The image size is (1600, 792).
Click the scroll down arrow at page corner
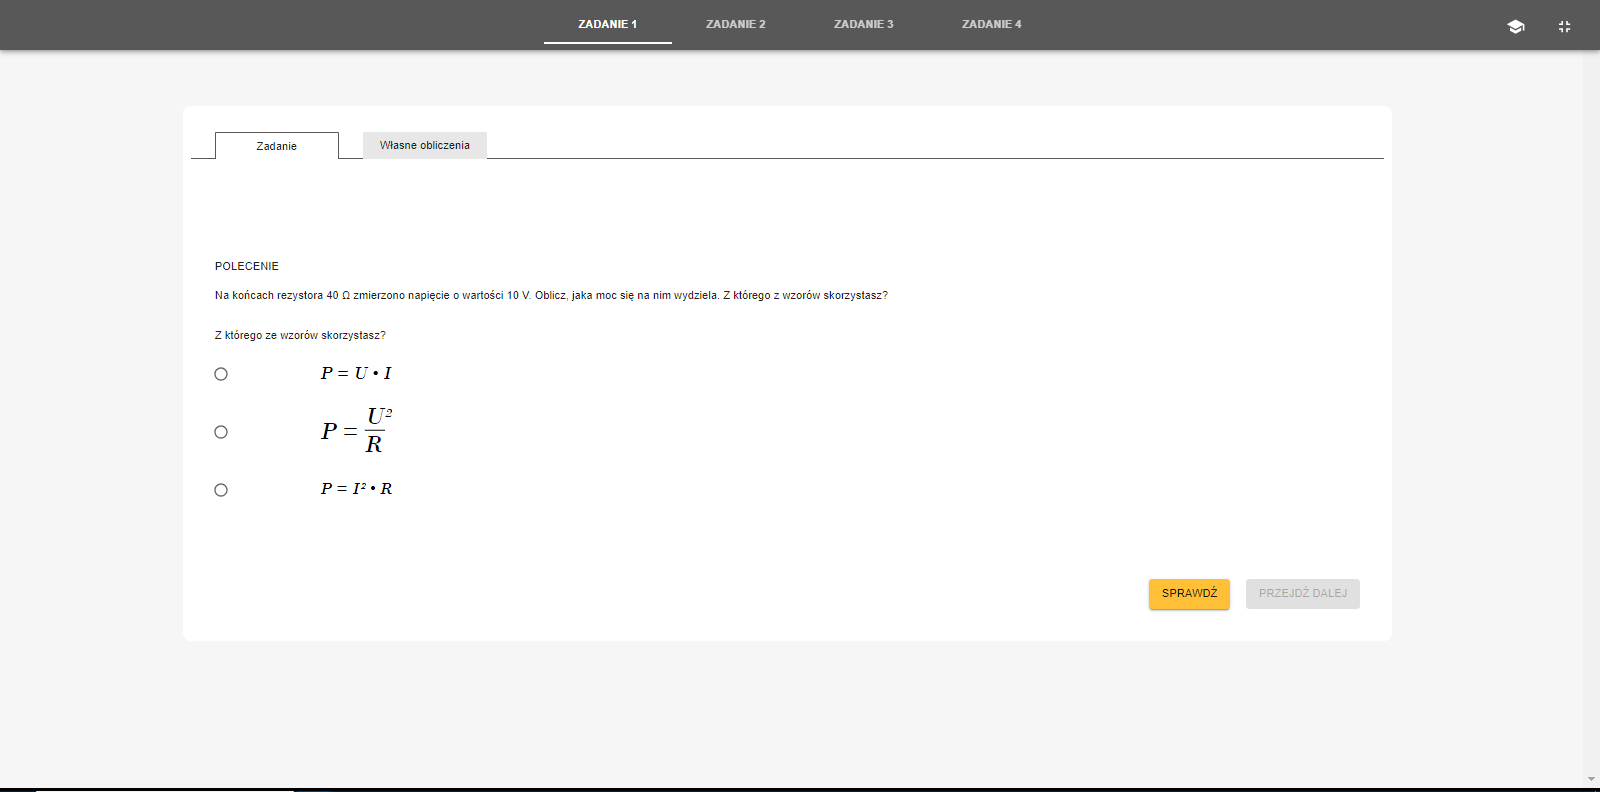click(x=1591, y=779)
